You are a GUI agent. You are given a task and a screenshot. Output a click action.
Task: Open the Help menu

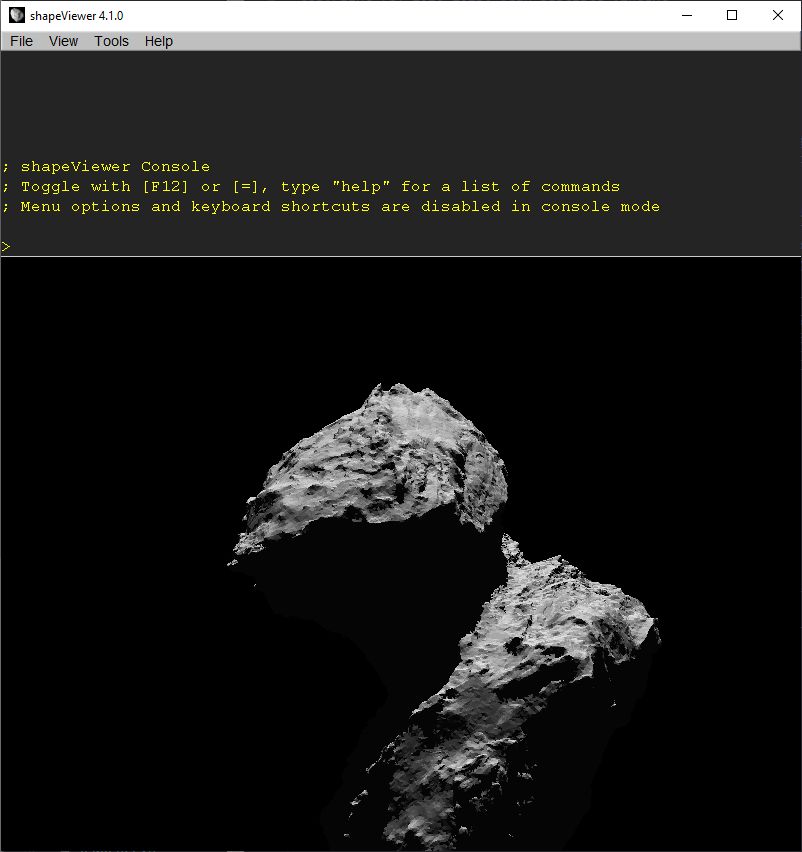[159, 41]
